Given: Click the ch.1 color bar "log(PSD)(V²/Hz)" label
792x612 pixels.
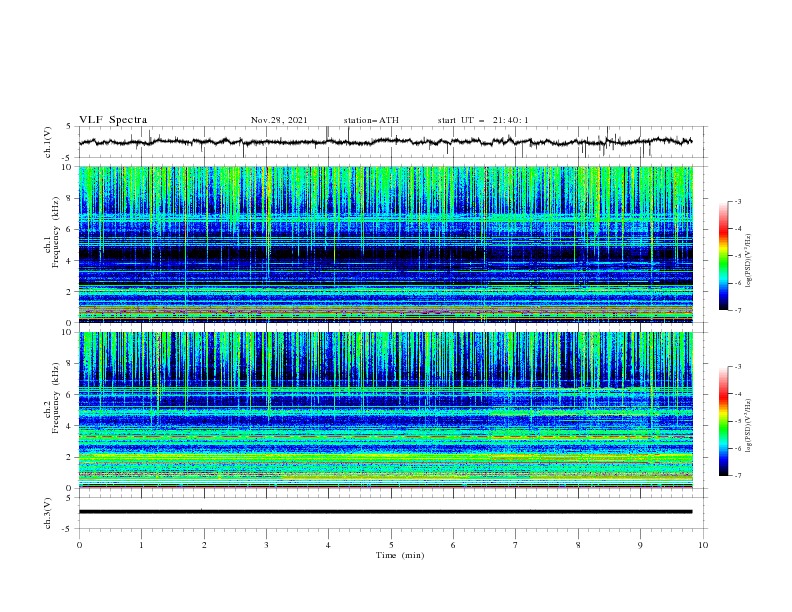Looking at the screenshot, I should (x=748, y=261).
